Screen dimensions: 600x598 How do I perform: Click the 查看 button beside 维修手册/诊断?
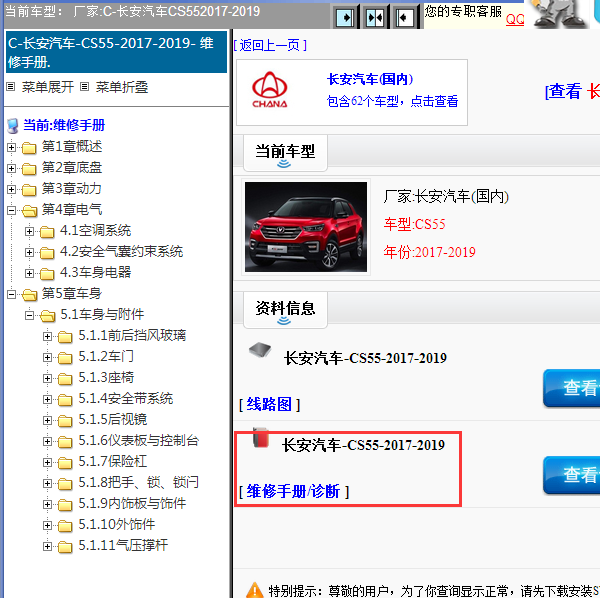(x=572, y=475)
